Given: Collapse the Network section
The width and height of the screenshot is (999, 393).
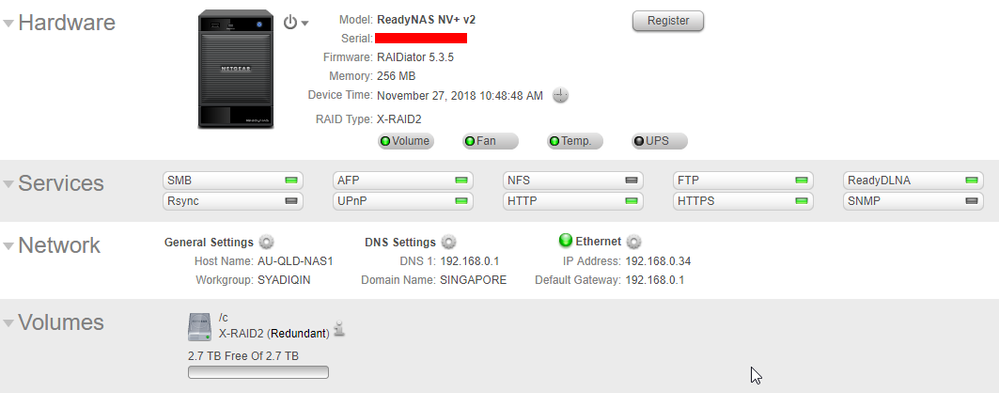Looking at the screenshot, I should [8, 246].
